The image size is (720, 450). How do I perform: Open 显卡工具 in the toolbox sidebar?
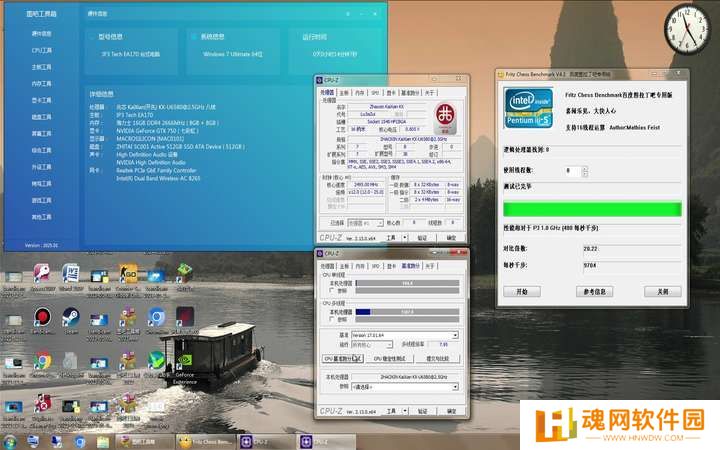pyautogui.click(x=41, y=100)
